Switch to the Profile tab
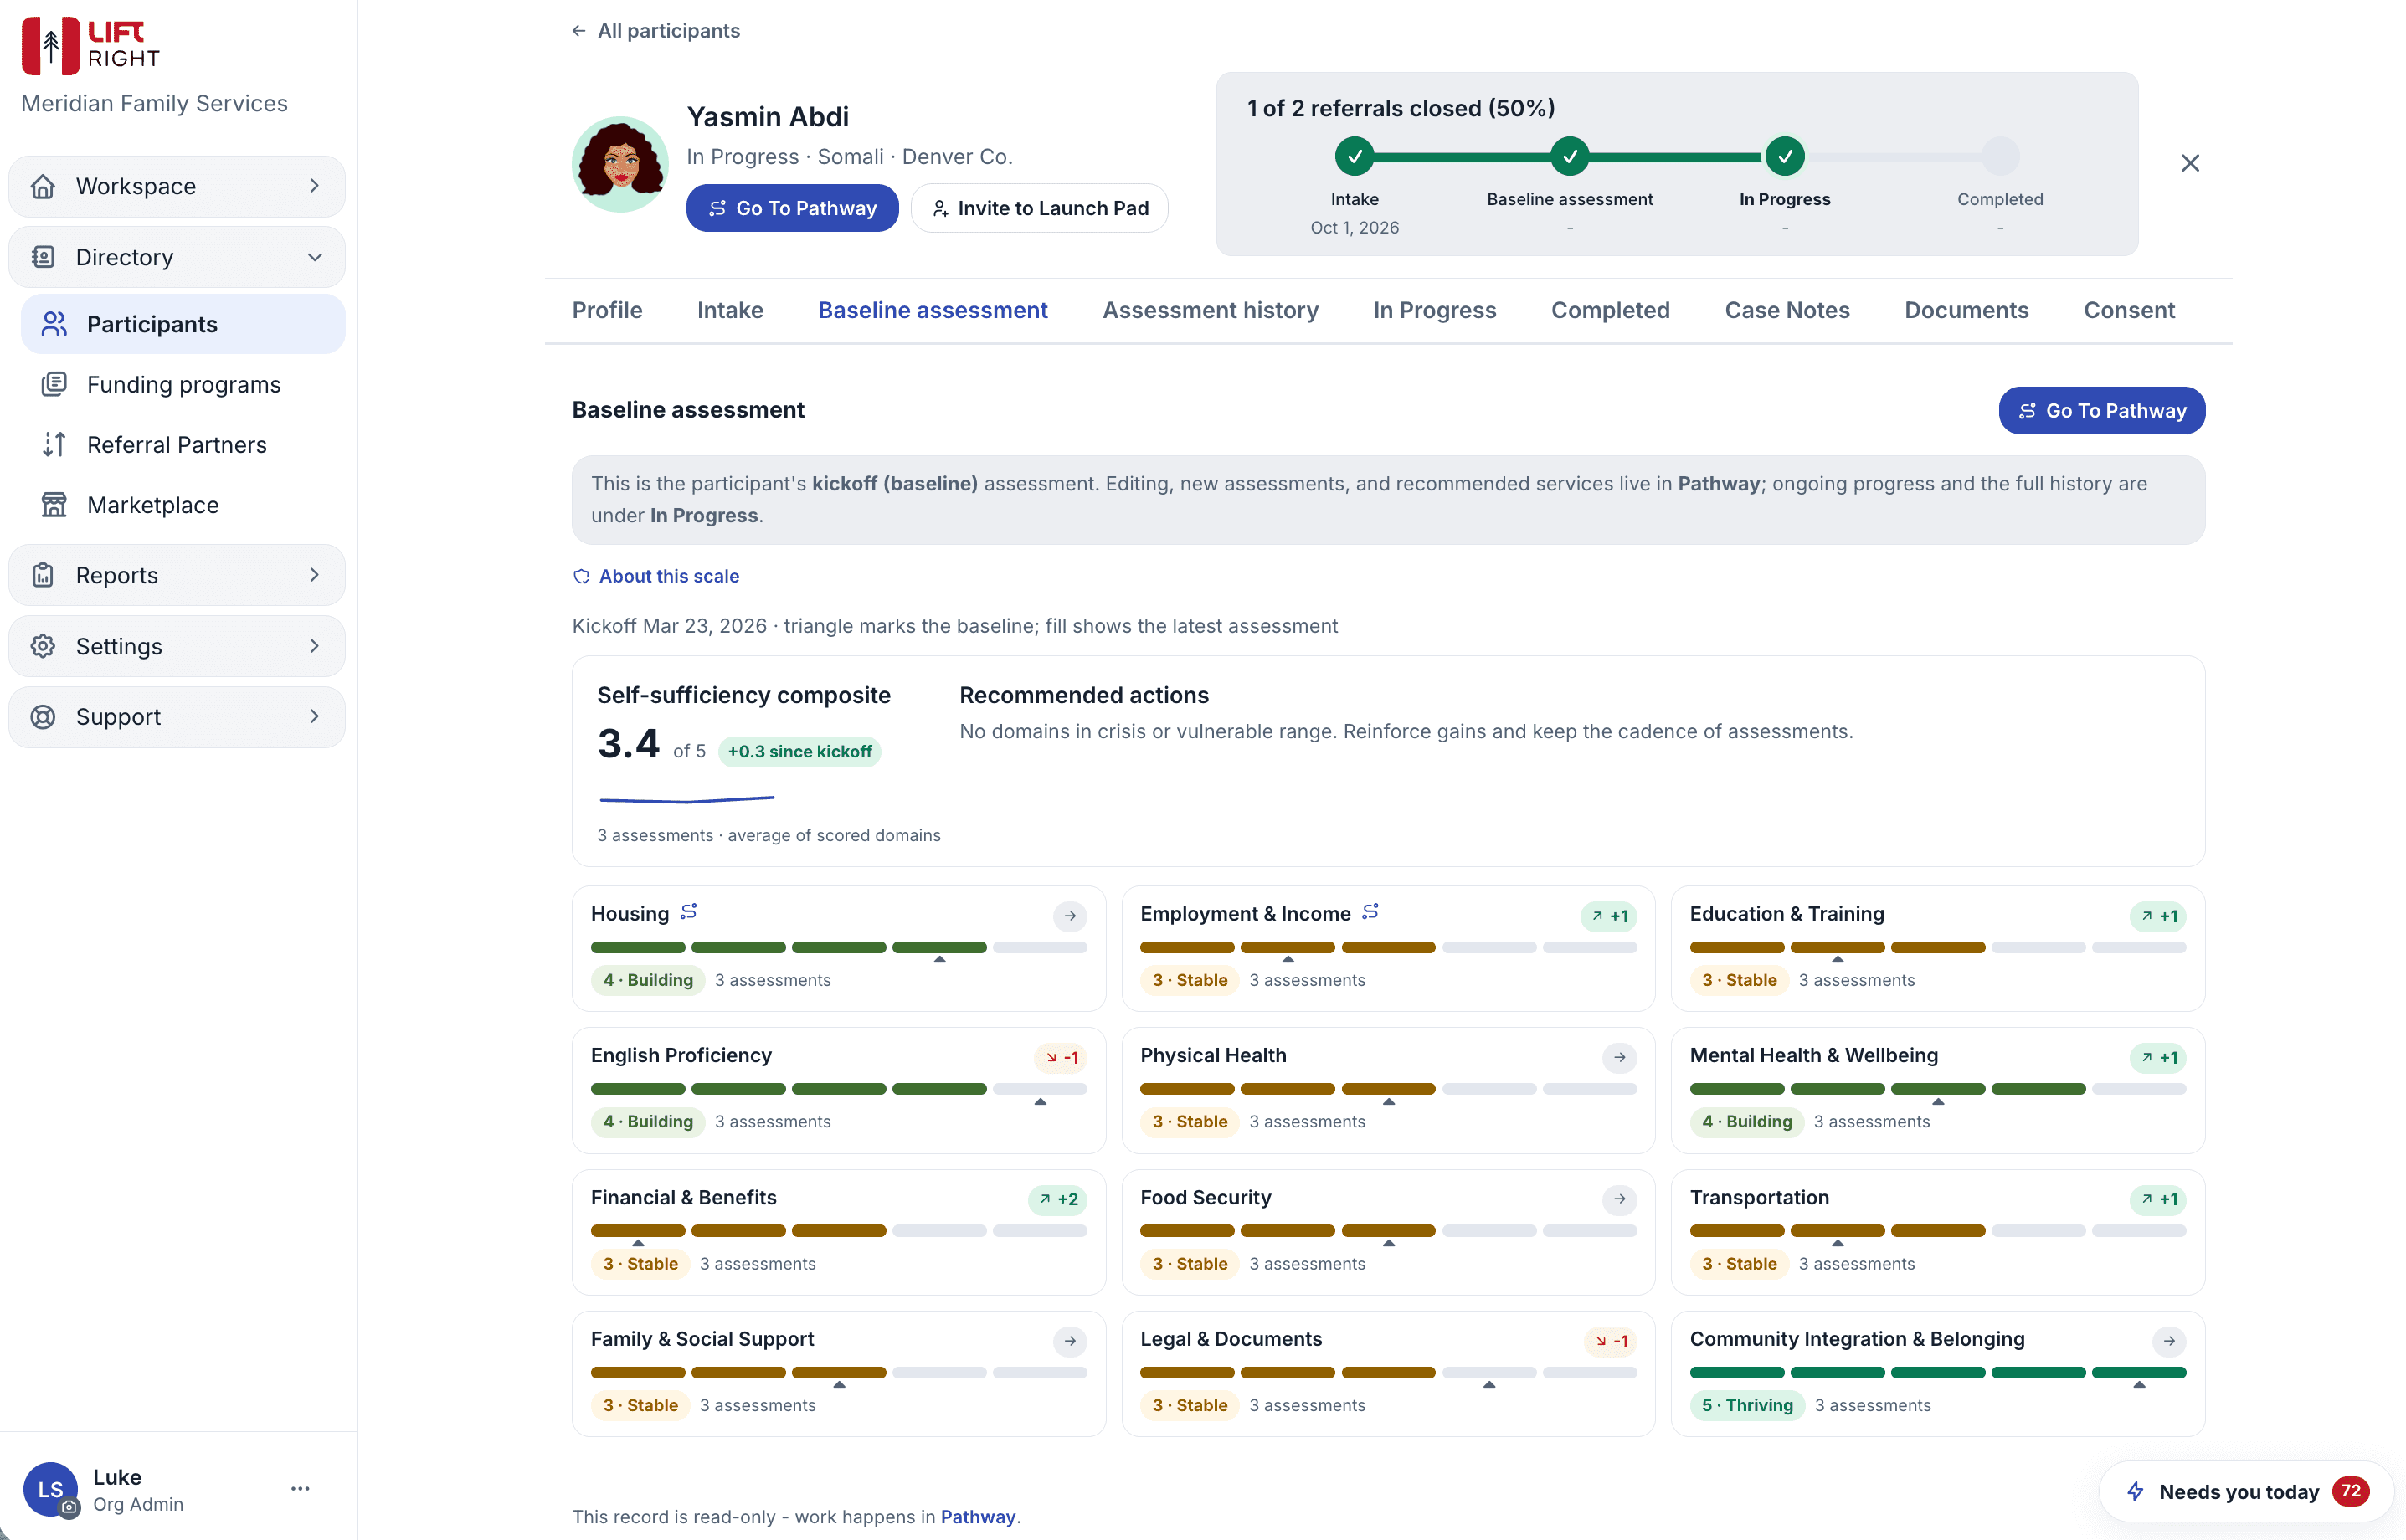2406x1540 pixels. pyautogui.click(x=607, y=310)
